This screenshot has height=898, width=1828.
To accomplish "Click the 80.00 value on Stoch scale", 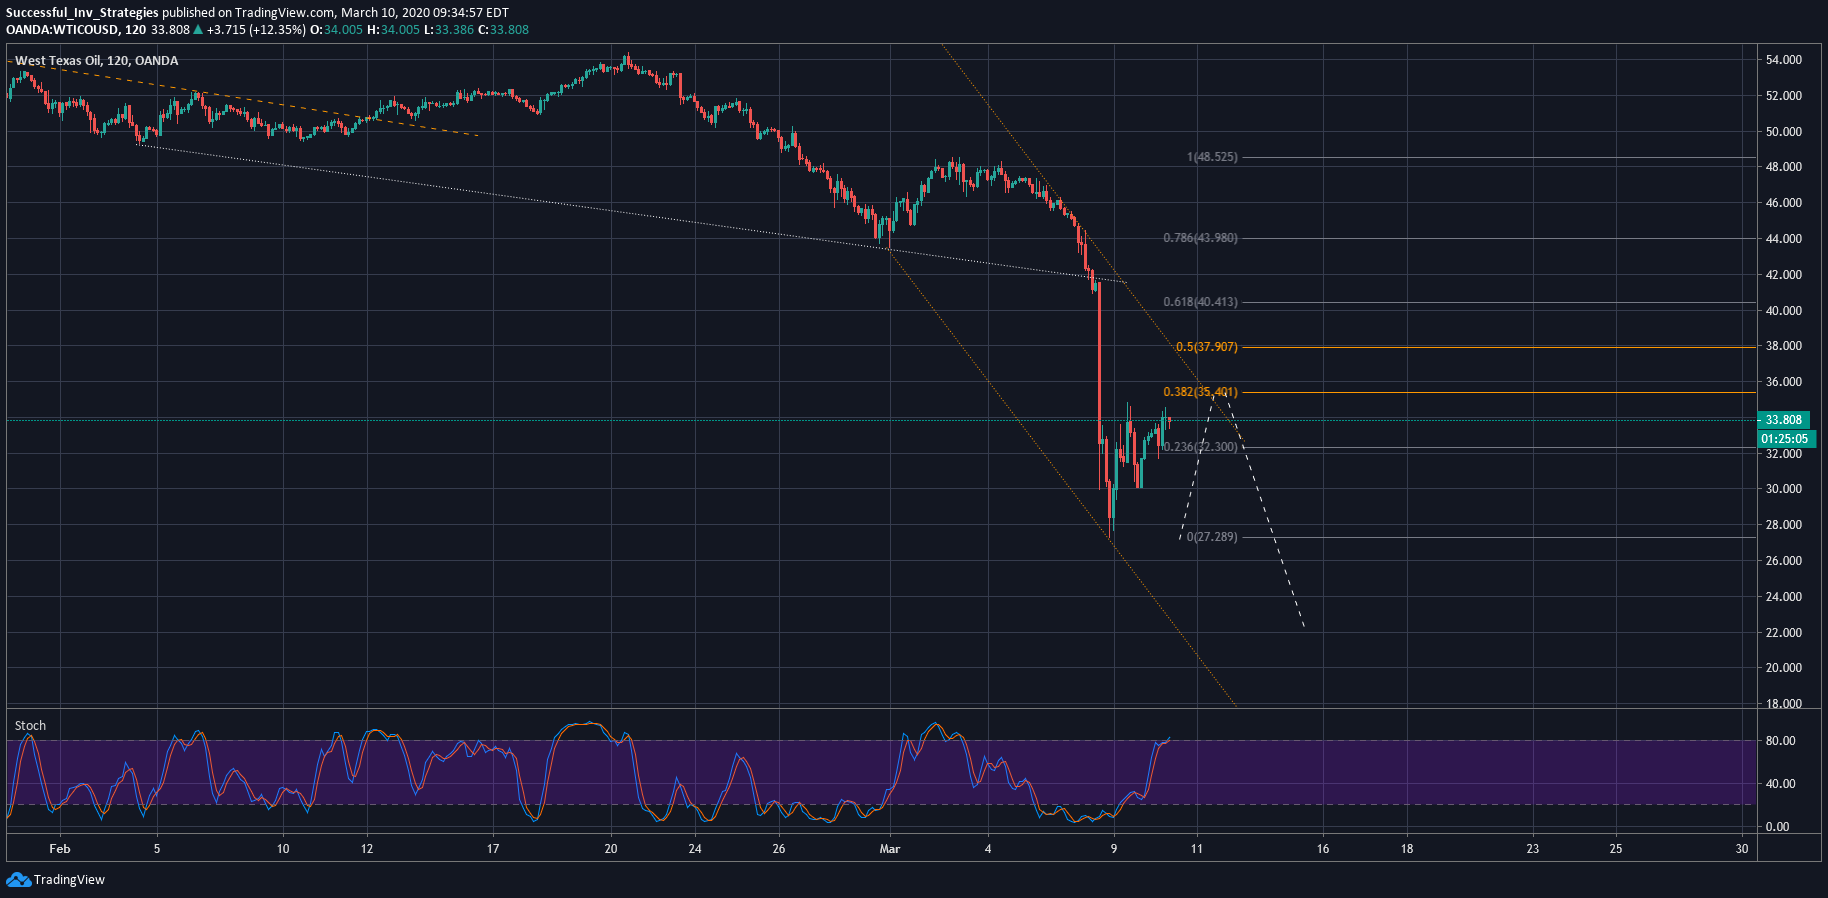I will pos(1780,741).
